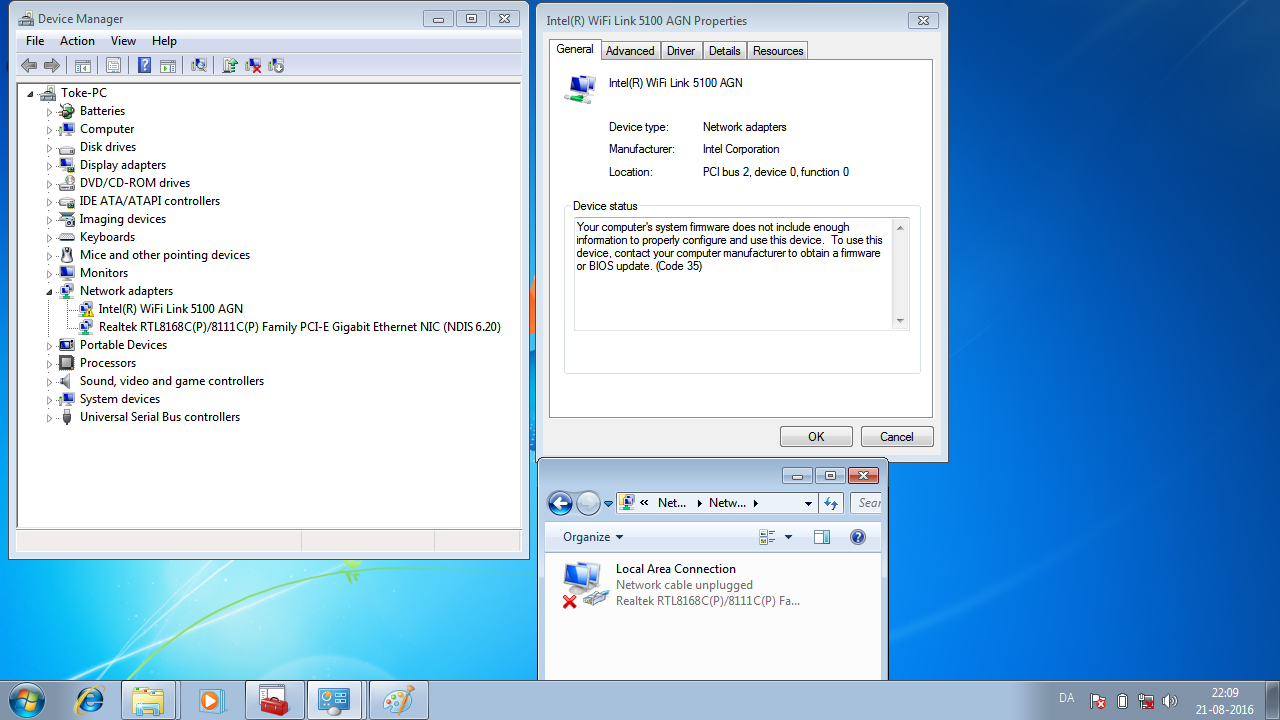Screen dimensions: 1280x720
Task: Select the Realtek RTL8168C(P)/8111C(P) Ethernet NIC entry
Action: [x=300, y=327]
